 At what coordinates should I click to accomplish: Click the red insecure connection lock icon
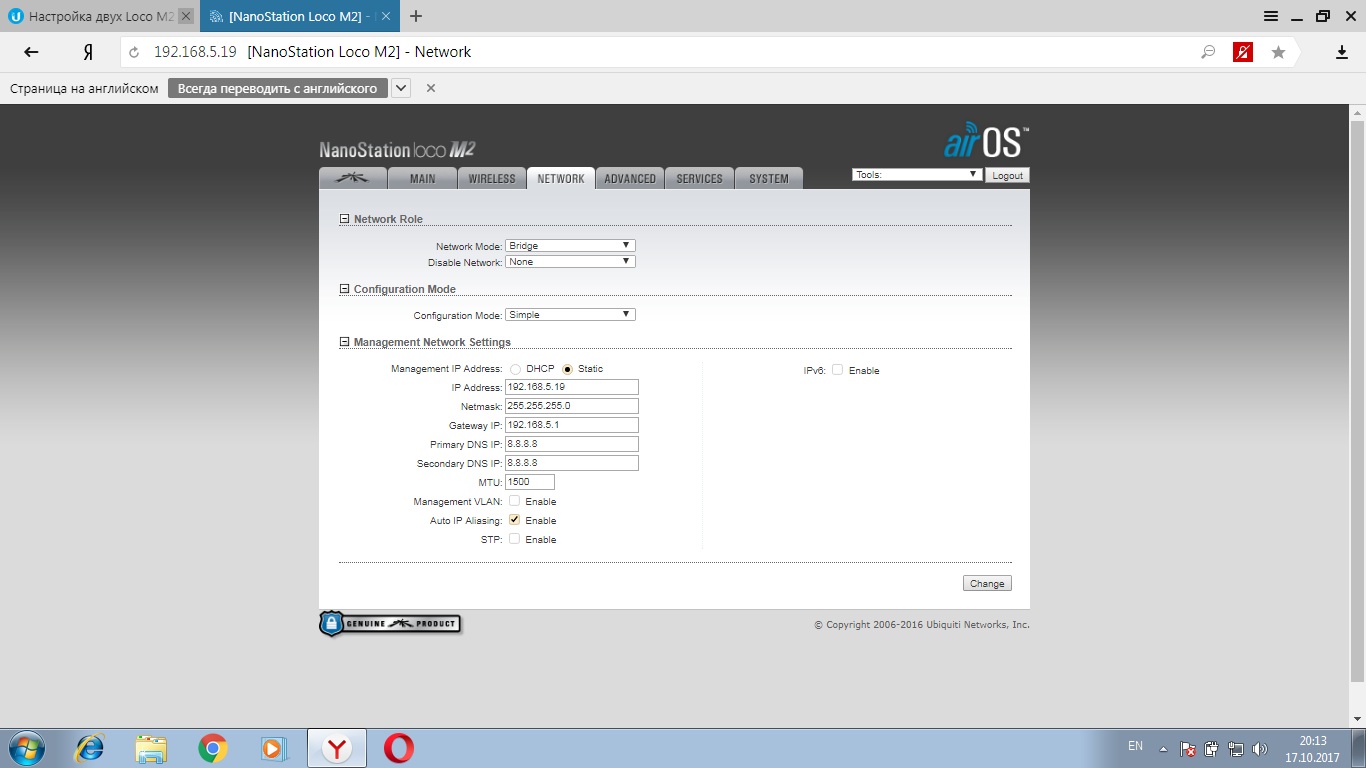(x=1243, y=52)
